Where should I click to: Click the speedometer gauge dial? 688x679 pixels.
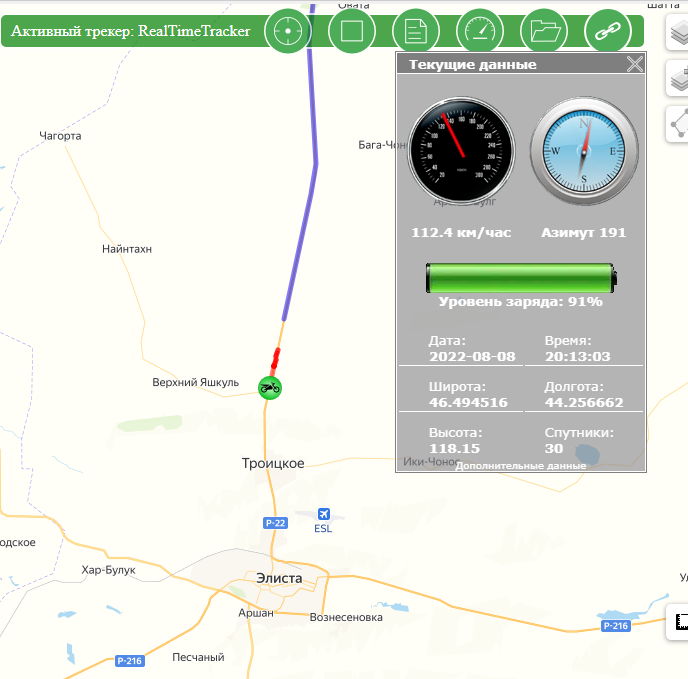tap(461, 151)
